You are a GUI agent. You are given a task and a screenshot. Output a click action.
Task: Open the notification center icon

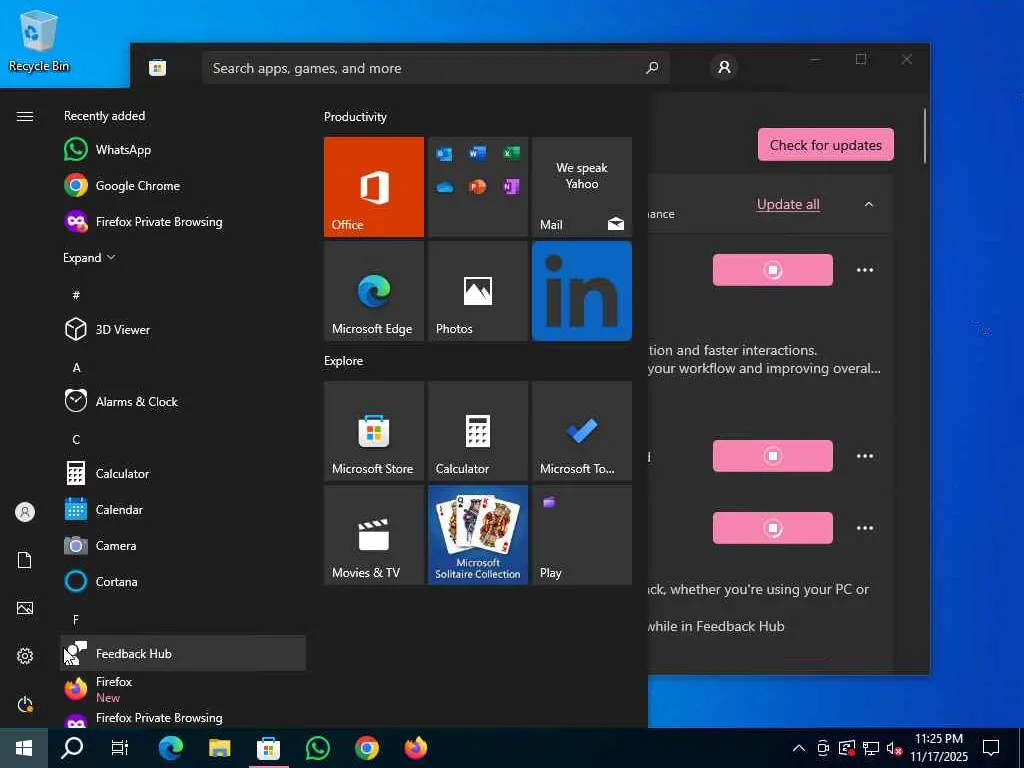click(x=991, y=748)
